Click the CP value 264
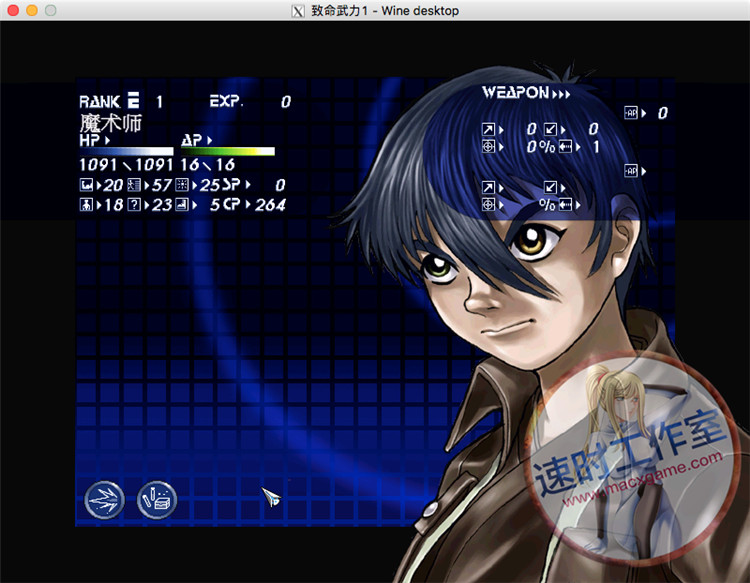Image resolution: width=750 pixels, height=583 pixels. (x=270, y=205)
